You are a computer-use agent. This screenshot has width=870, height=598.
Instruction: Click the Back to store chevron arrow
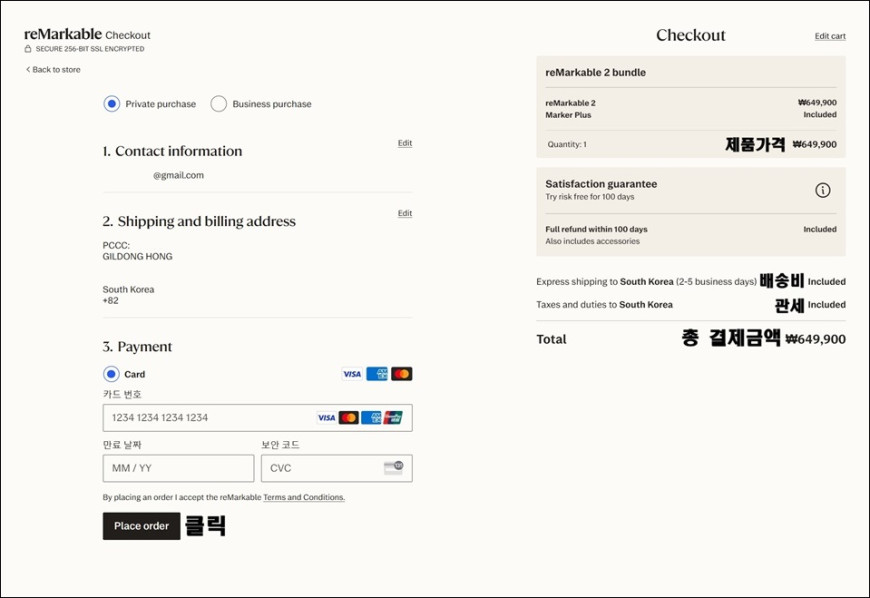coord(28,69)
